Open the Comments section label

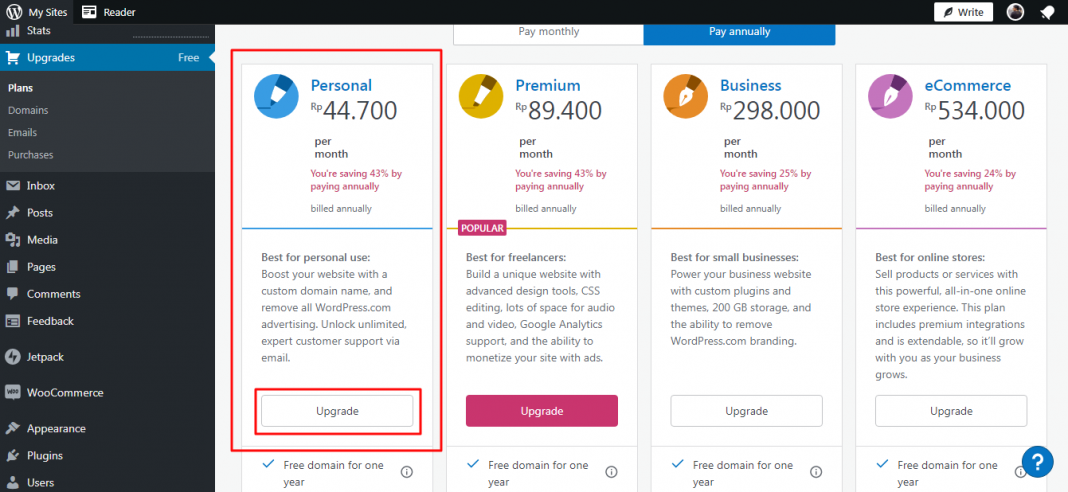coord(54,294)
